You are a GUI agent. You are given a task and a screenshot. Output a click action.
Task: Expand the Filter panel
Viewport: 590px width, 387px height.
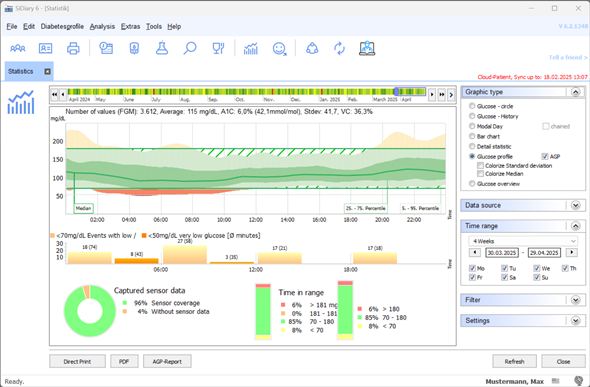575,300
